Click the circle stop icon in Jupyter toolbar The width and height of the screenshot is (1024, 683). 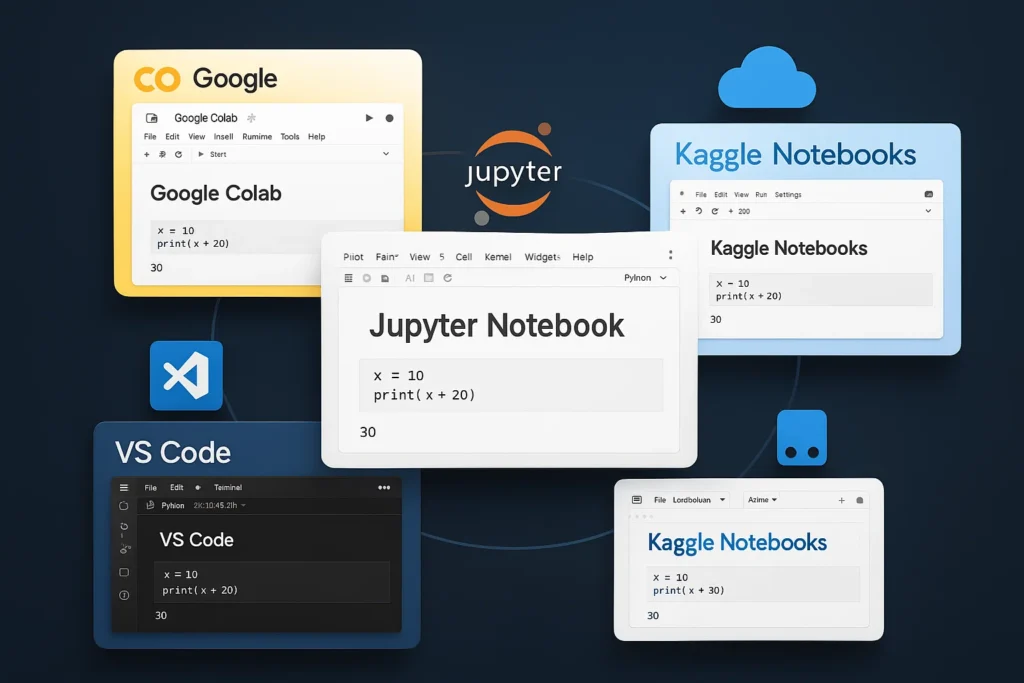[367, 278]
